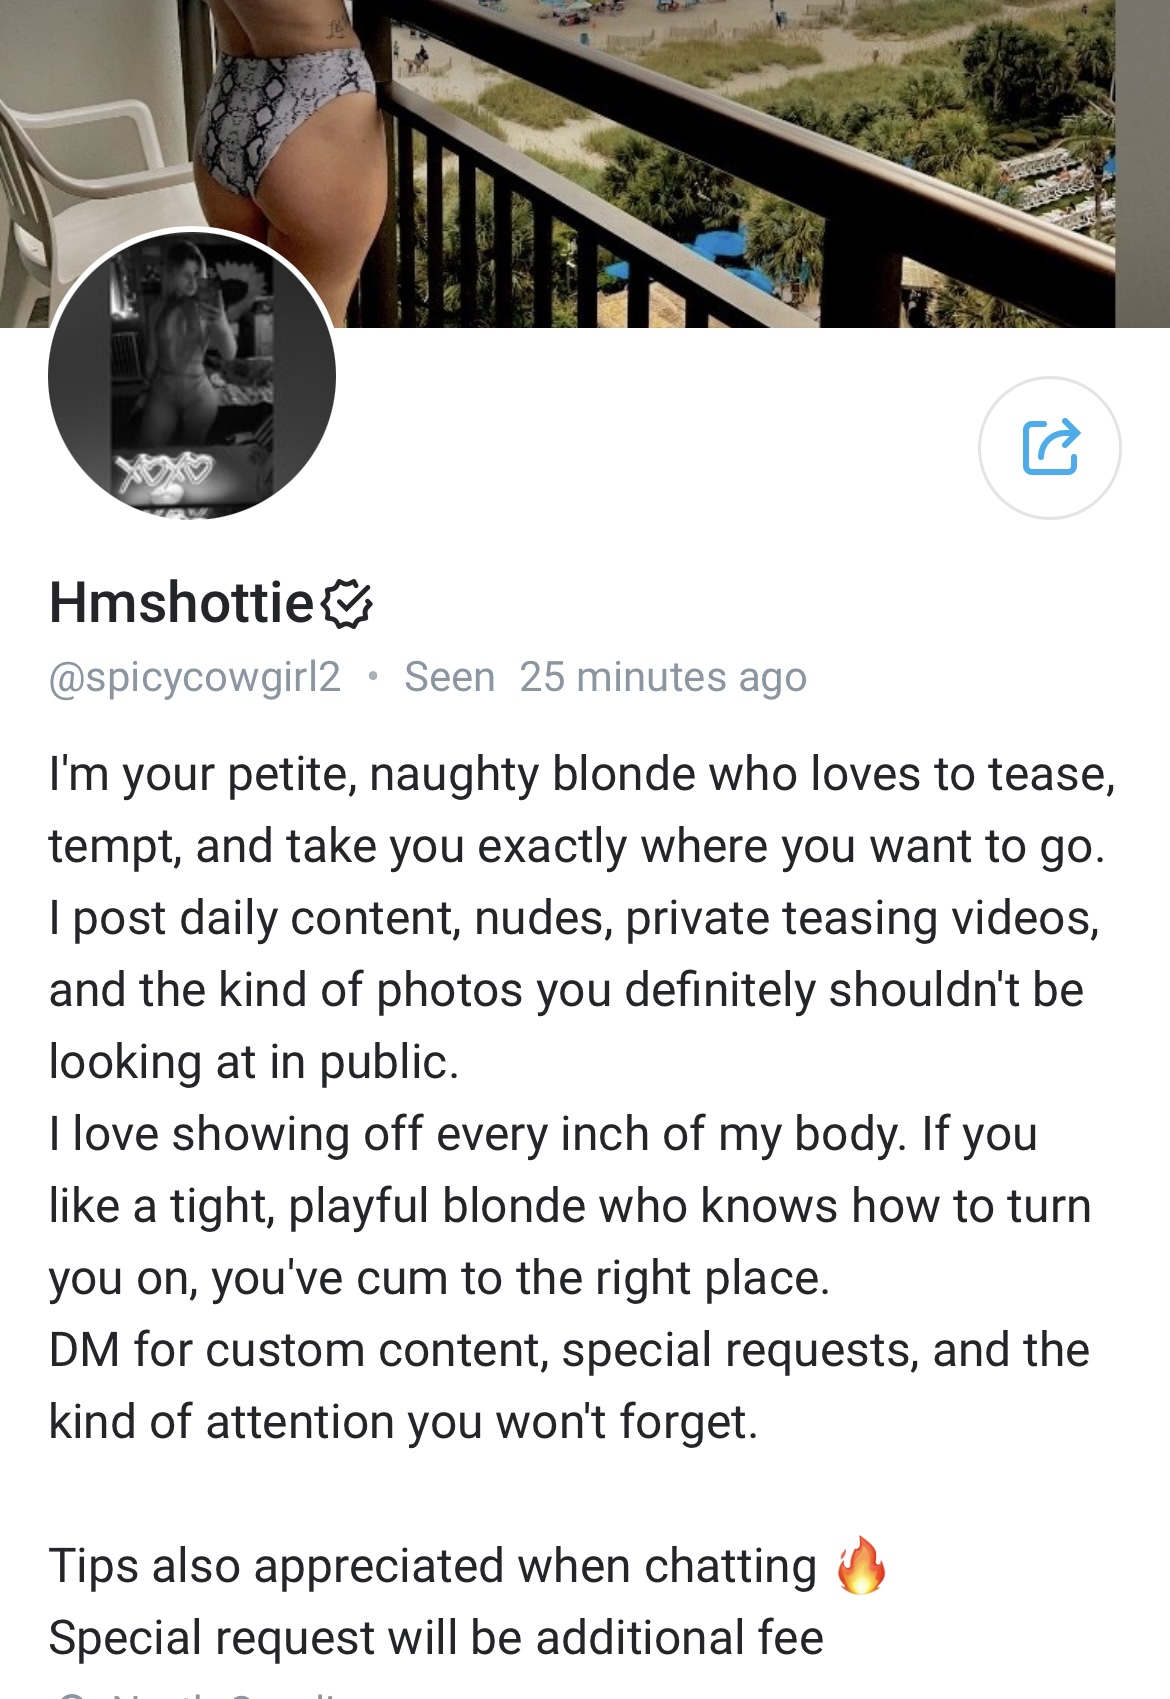
Task: Tap the bio line starting "I'm your petite"
Action: click(x=582, y=774)
